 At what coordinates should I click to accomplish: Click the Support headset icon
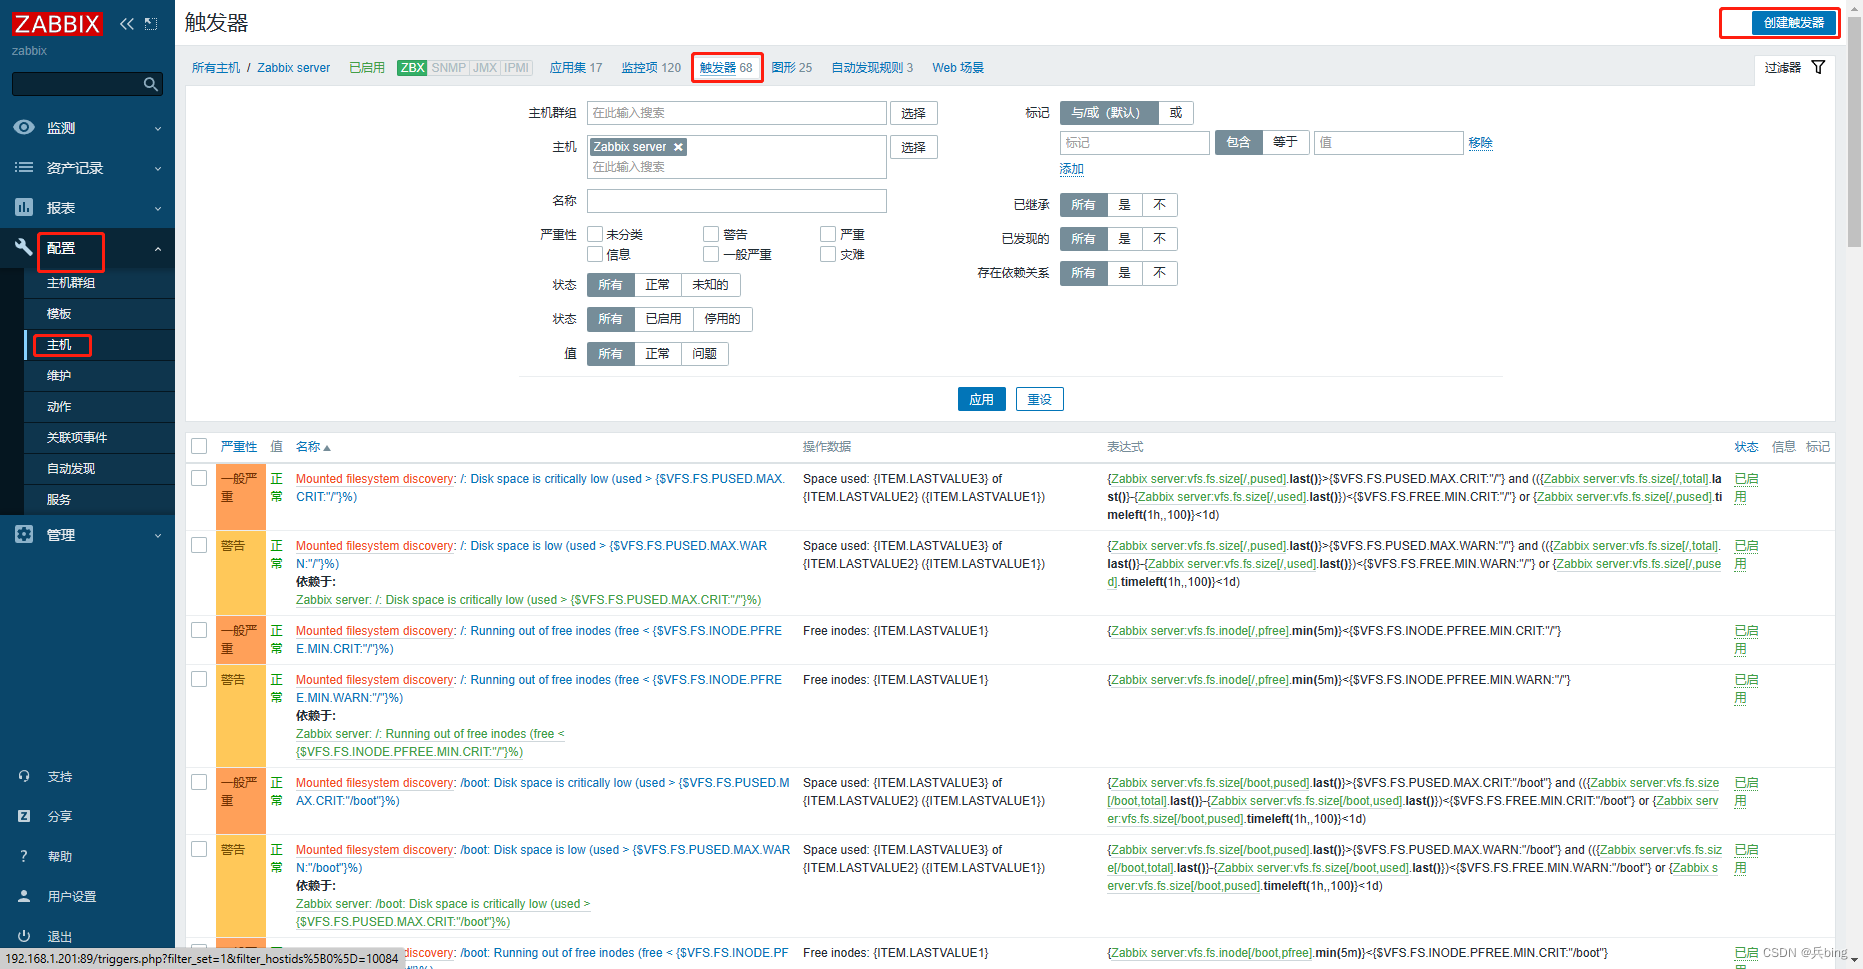[24, 776]
